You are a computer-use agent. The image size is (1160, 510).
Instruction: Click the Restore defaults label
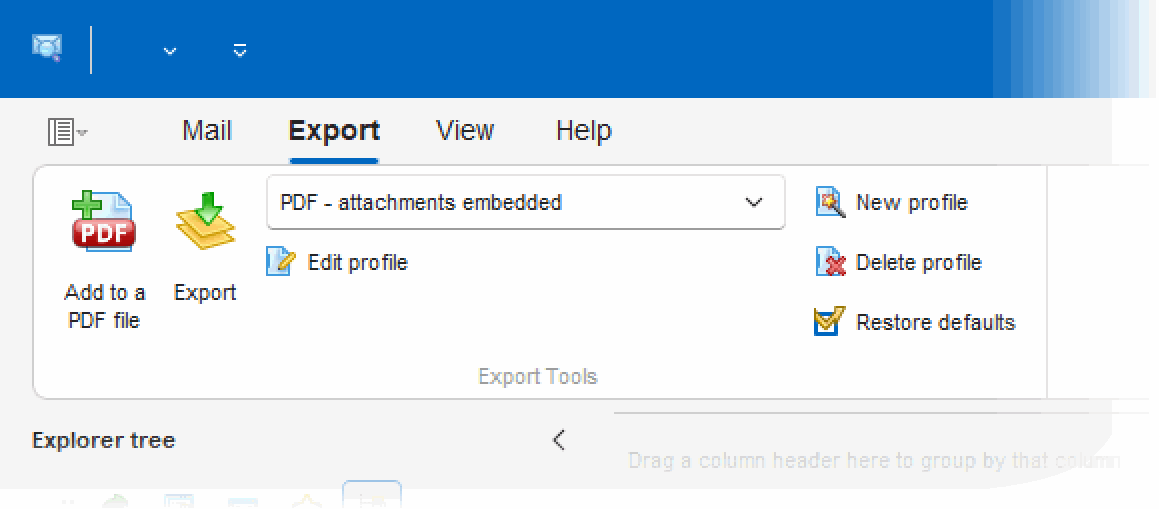pyautogui.click(x=936, y=322)
